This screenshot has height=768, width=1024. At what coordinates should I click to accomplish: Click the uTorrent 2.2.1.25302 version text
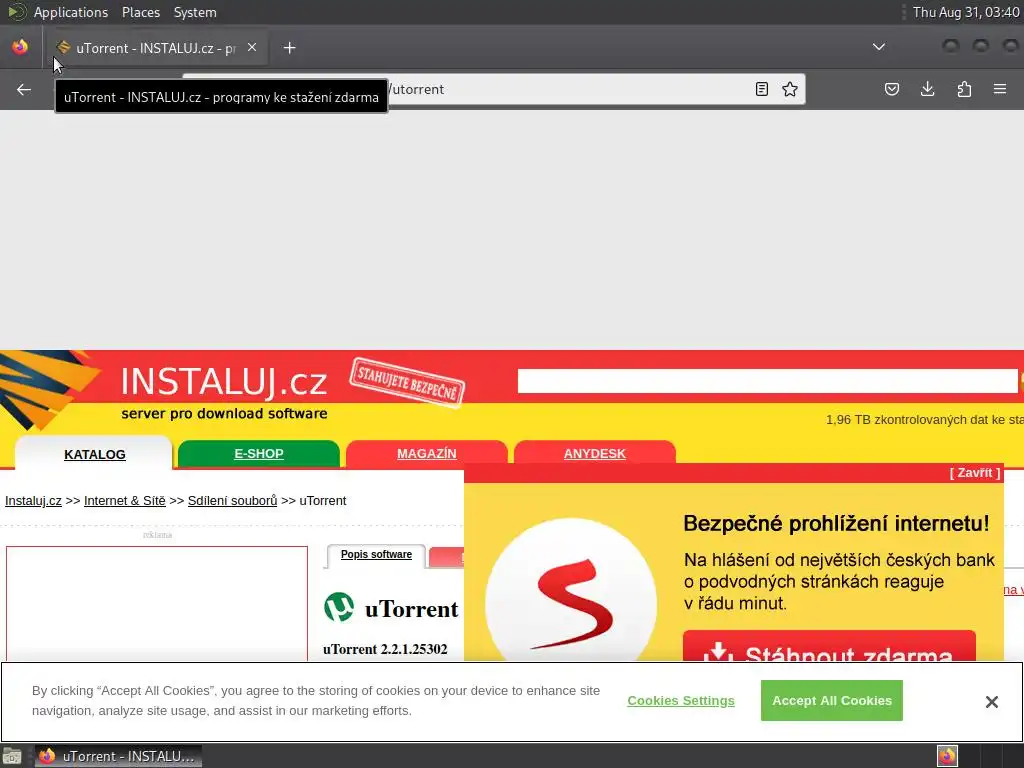point(385,649)
